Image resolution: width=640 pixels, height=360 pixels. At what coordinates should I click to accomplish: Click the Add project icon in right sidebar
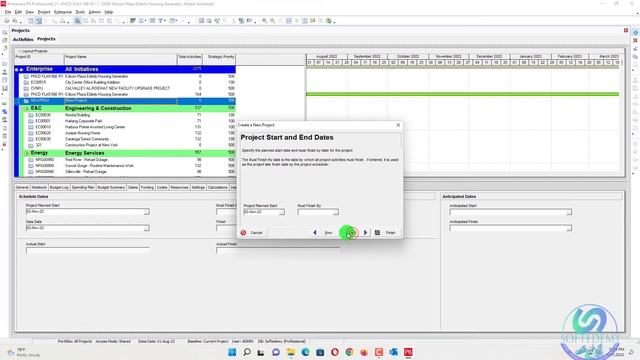click(x=635, y=33)
